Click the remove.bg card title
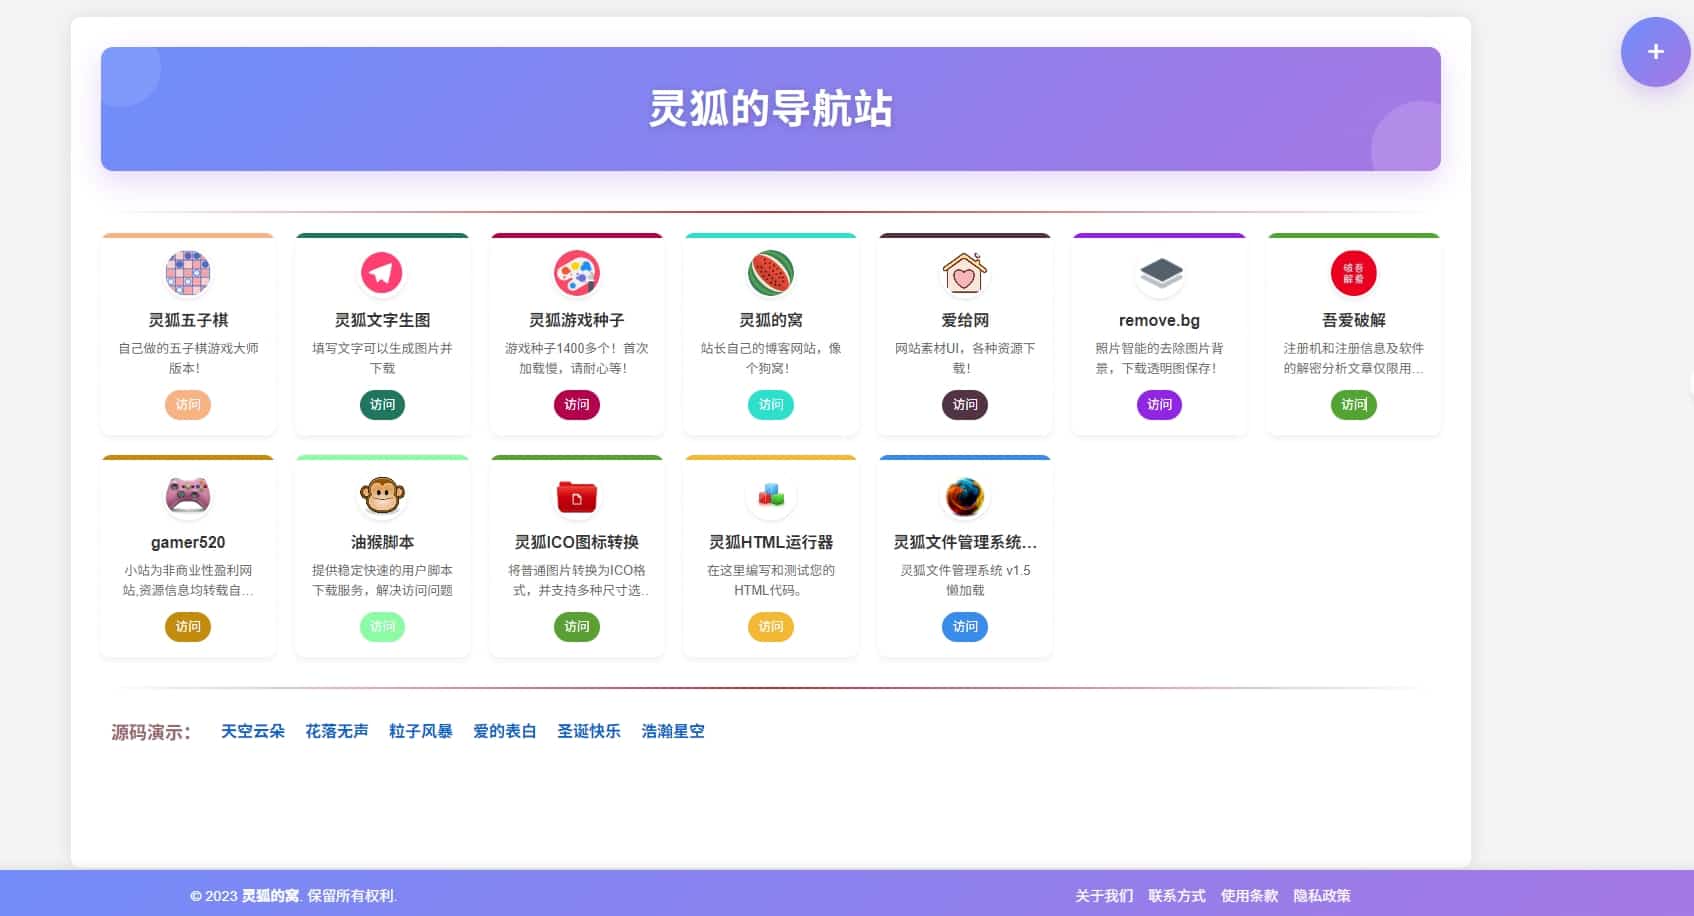 (x=1160, y=320)
